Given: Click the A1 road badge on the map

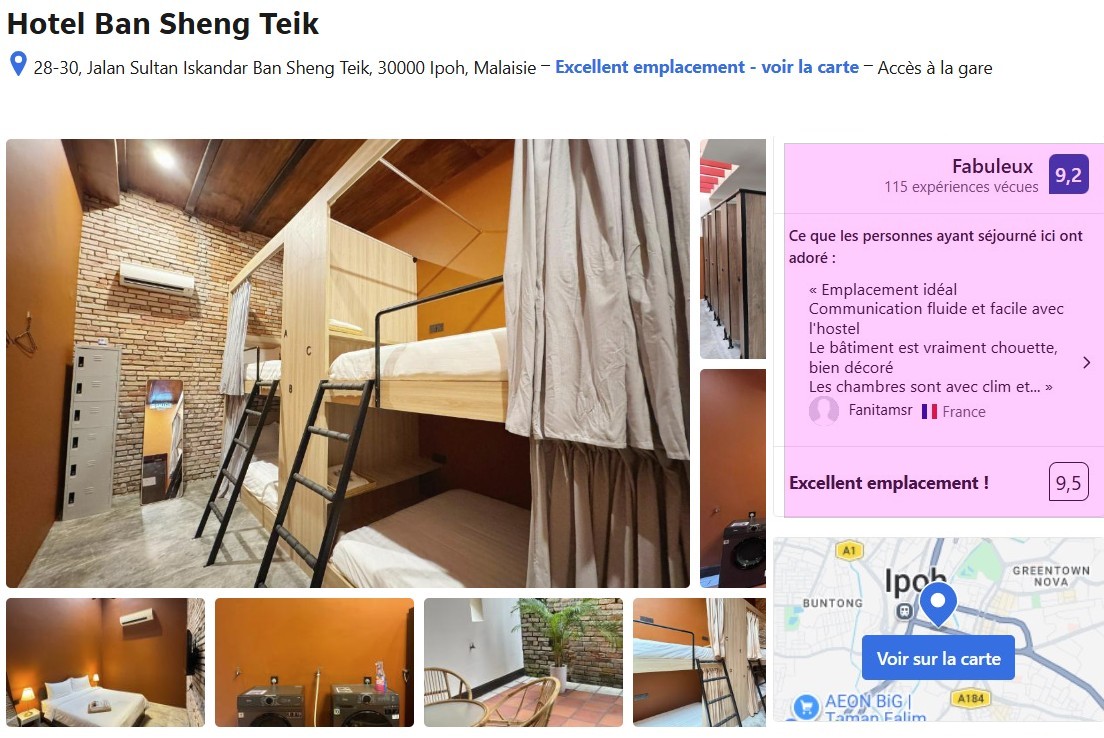Looking at the screenshot, I should 848,551.
